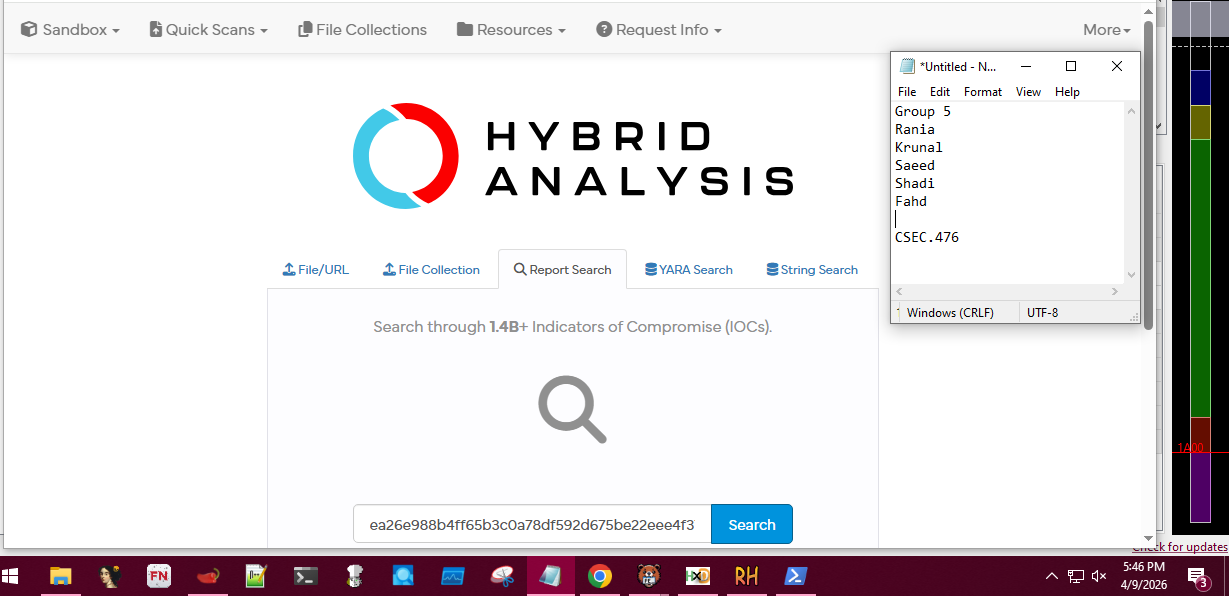Open the red chili pepper taskbar icon
Viewport: 1229px width, 596px height.
tap(208, 576)
